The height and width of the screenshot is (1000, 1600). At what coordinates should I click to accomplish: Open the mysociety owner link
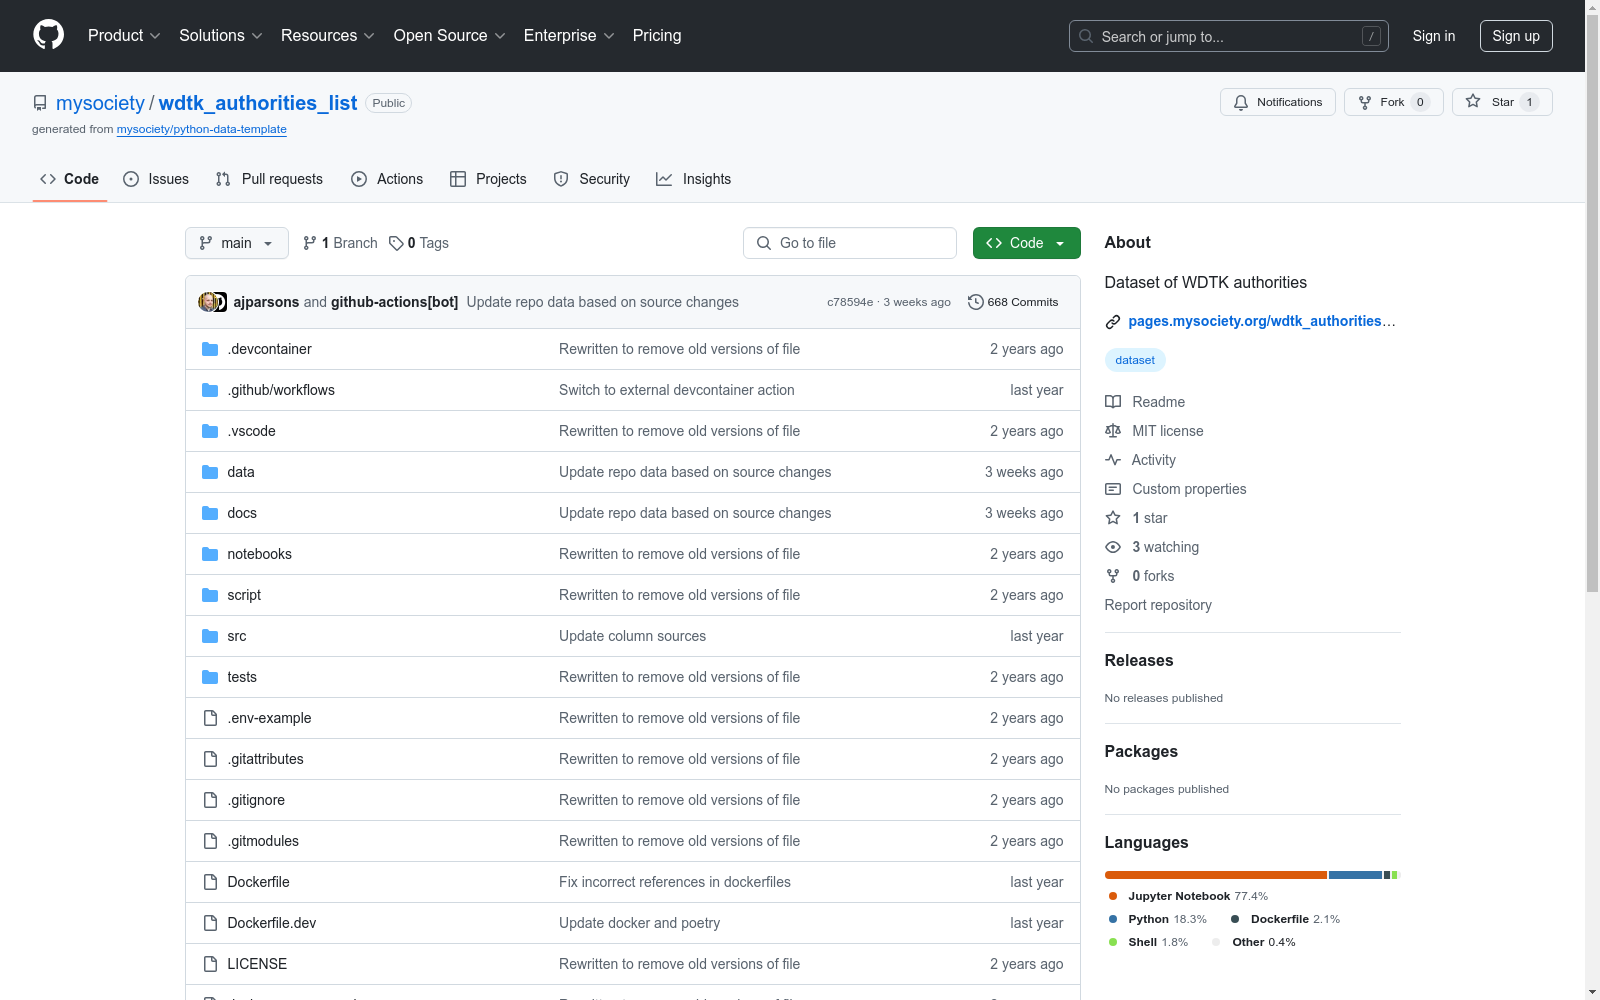tap(100, 103)
